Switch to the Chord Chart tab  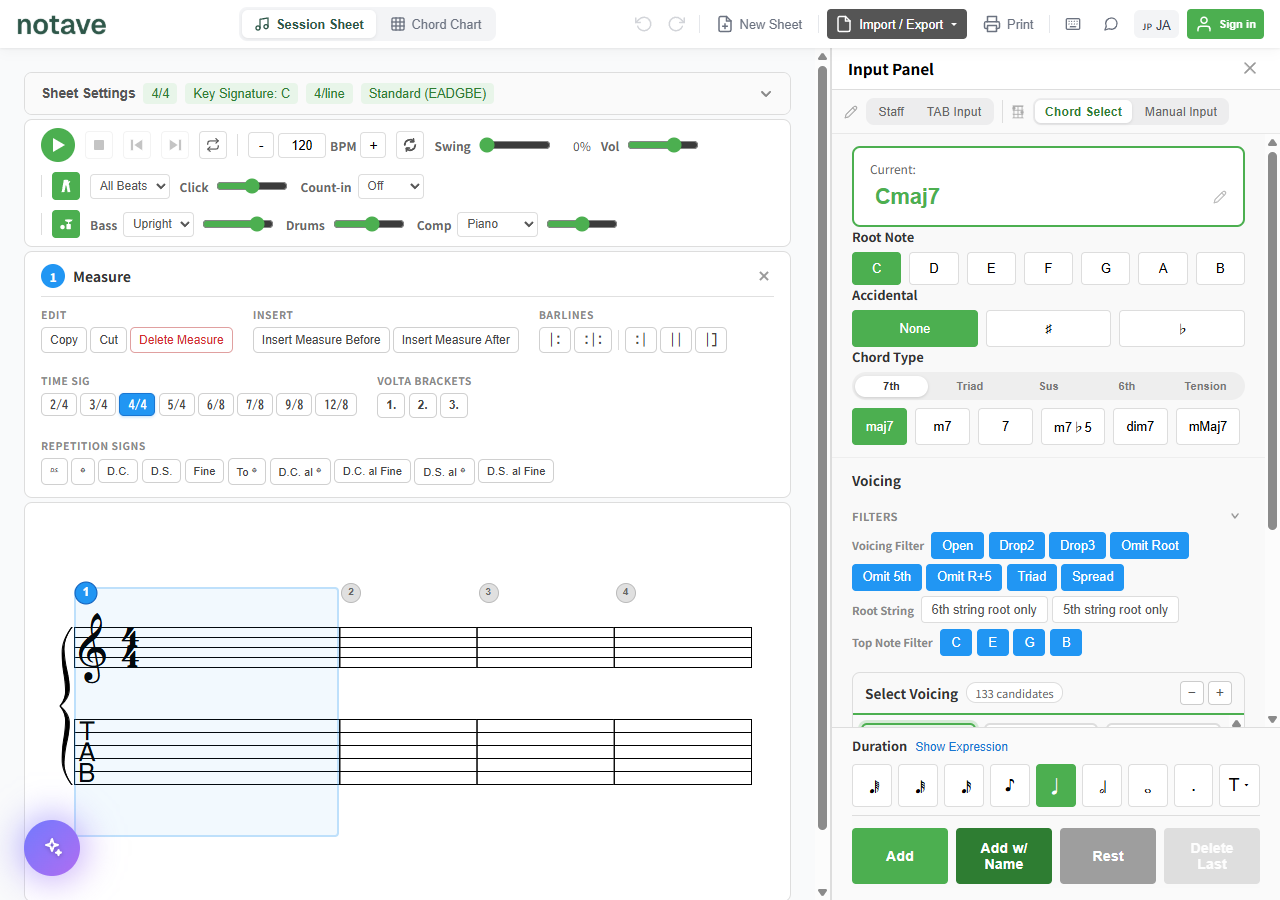click(x=436, y=24)
